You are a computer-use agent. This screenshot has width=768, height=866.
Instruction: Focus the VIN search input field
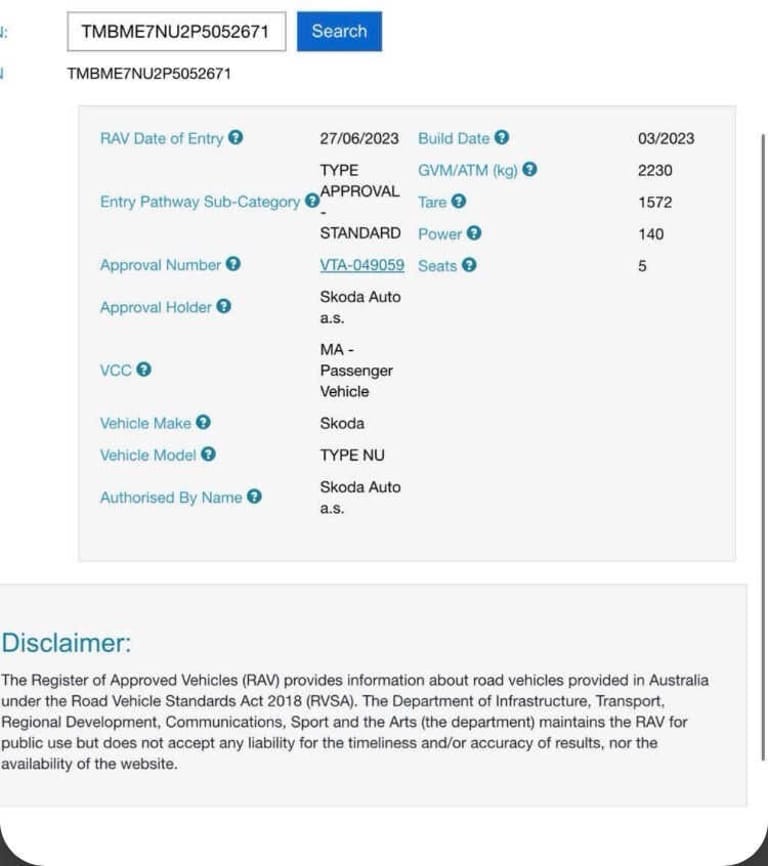coord(177,31)
